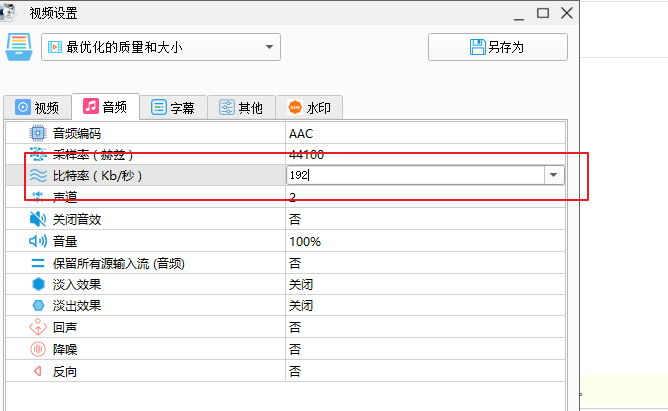Click the noise reduction icon for 降噪
The height and width of the screenshot is (411, 668).
[38, 349]
